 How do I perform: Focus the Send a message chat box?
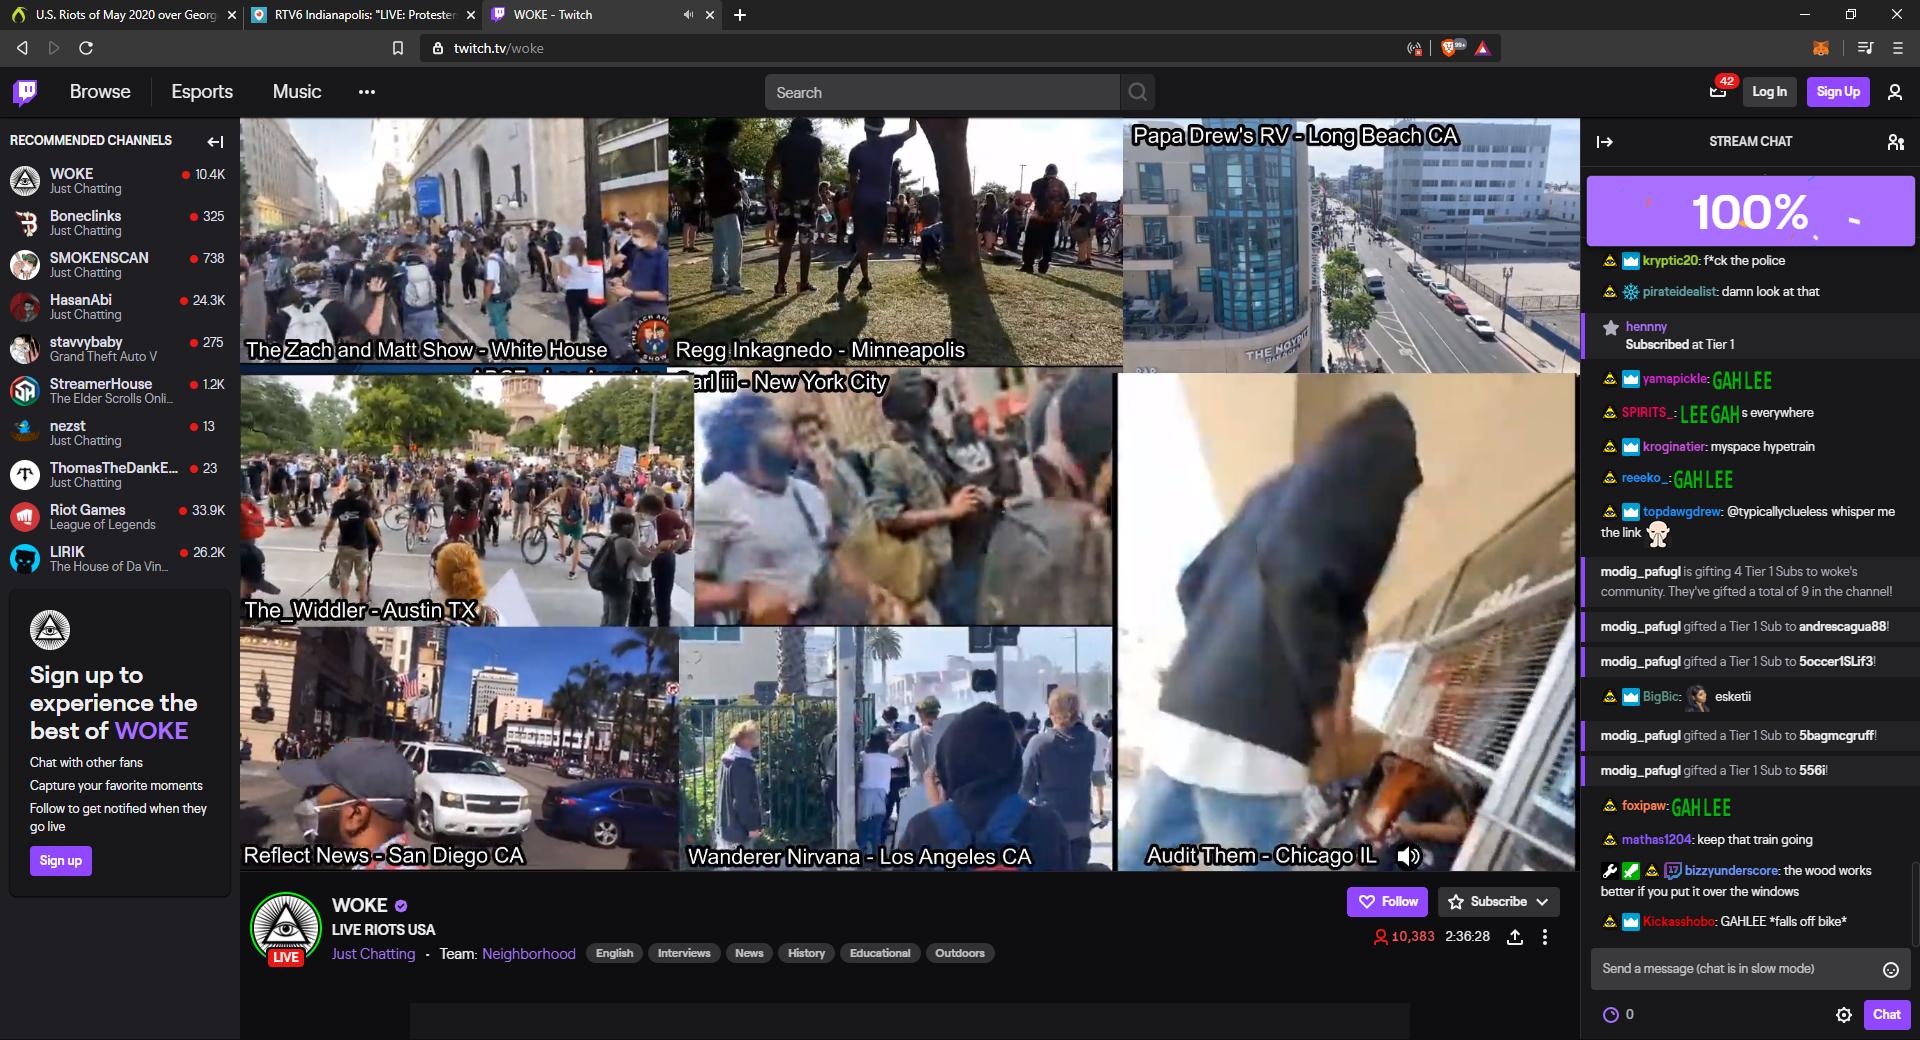point(1735,969)
